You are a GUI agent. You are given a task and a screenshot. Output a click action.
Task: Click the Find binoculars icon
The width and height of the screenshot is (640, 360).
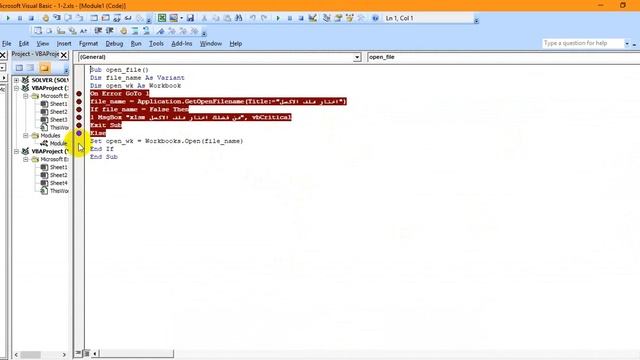click(x=239, y=18)
